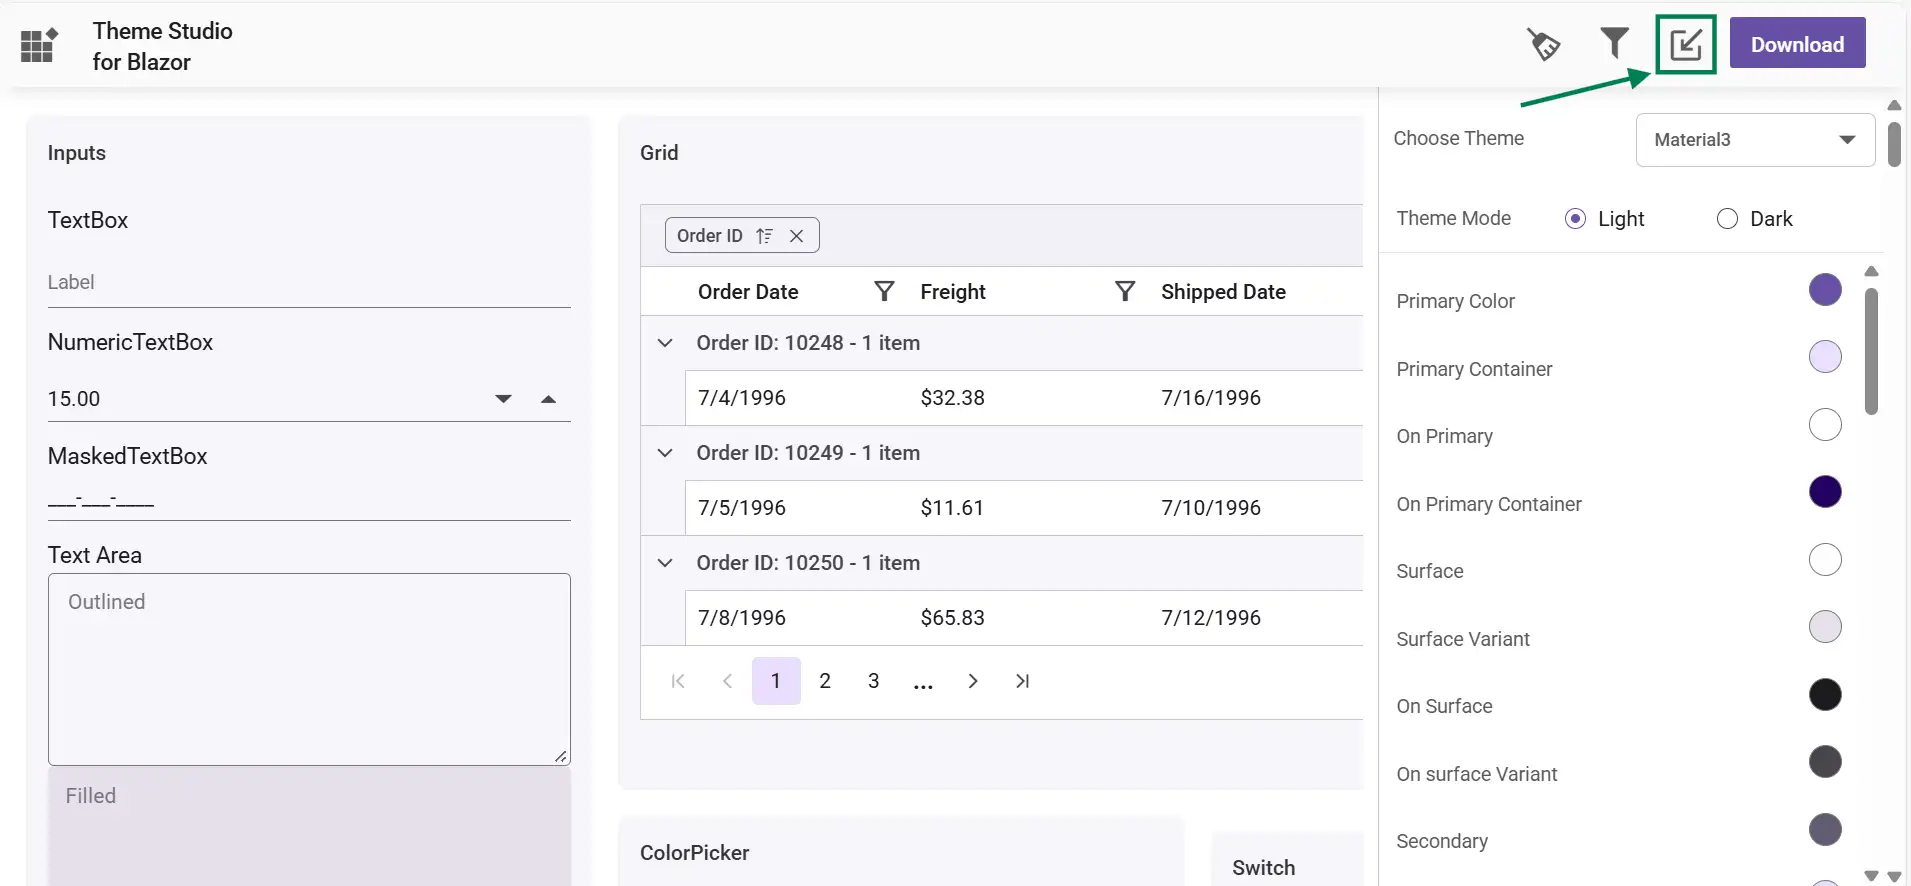Remove the Order ID grouping chip
Image resolution: width=1911 pixels, height=886 pixels.
click(x=797, y=236)
